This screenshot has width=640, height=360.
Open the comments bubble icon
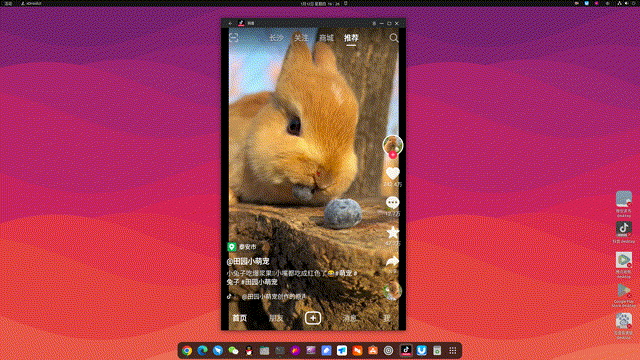coord(392,202)
